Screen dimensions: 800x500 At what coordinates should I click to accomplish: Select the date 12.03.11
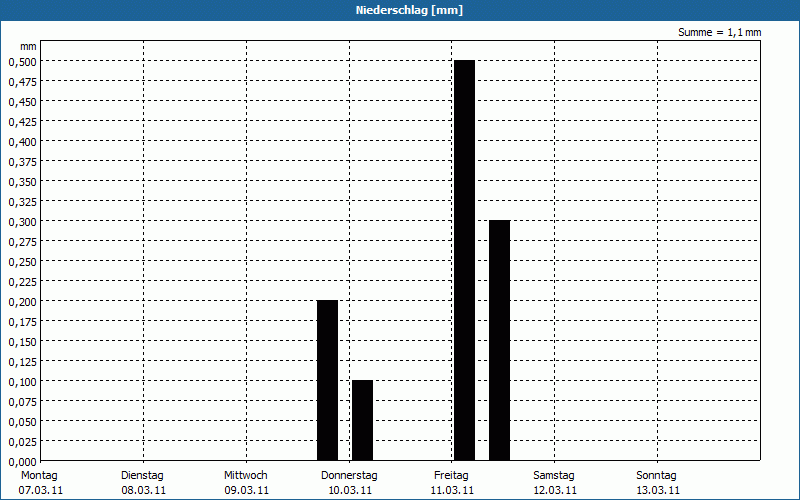pos(555,491)
